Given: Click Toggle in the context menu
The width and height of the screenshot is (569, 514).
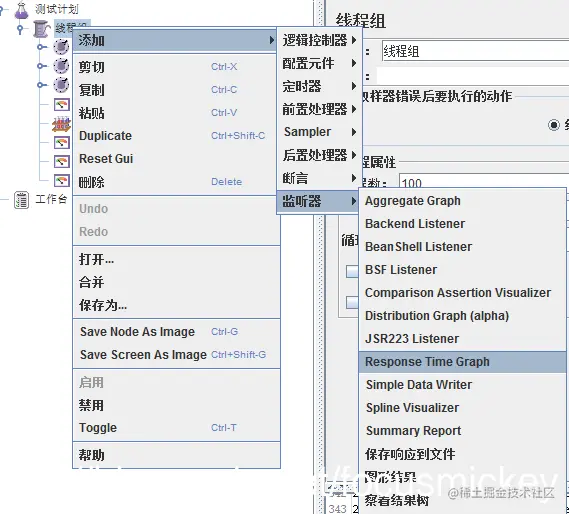Looking at the screenshot, I should [x=177, y=428].
